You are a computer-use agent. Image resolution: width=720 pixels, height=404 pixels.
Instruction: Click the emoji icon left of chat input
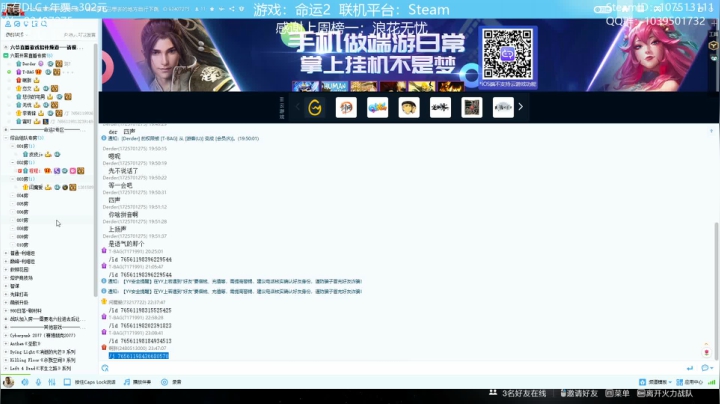coord(105,368)
